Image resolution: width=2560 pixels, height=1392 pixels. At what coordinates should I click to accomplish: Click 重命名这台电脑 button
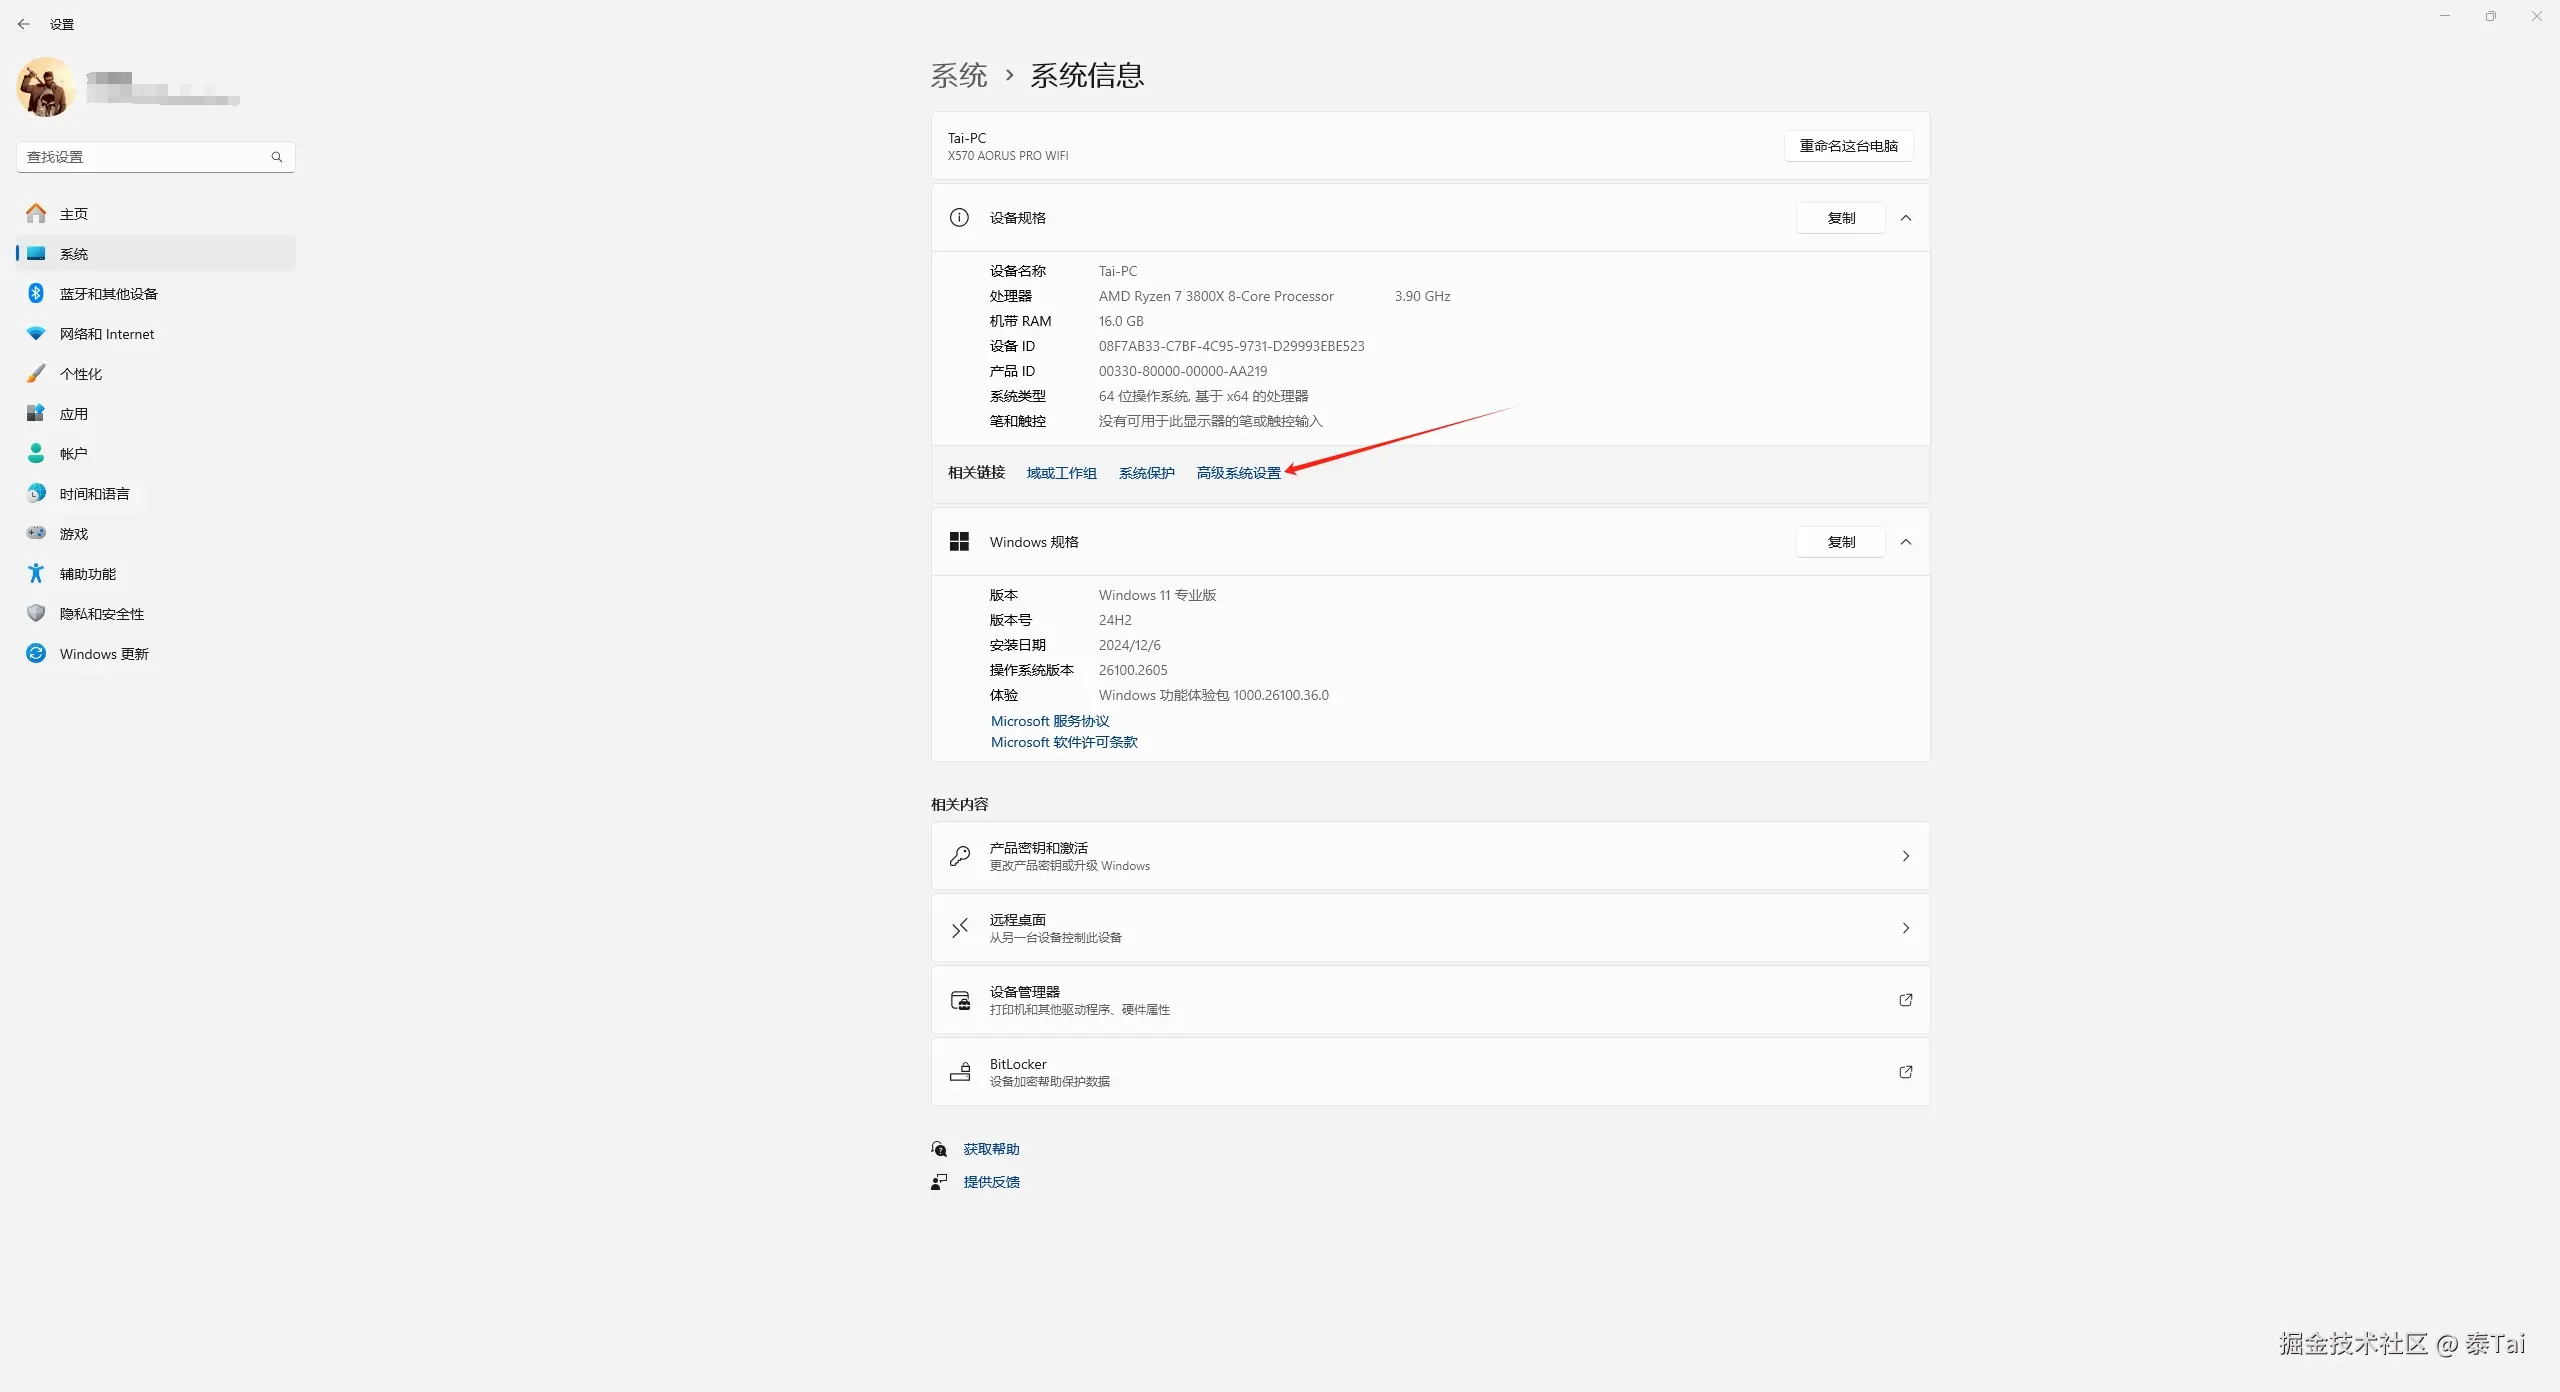pos(1848,145)
